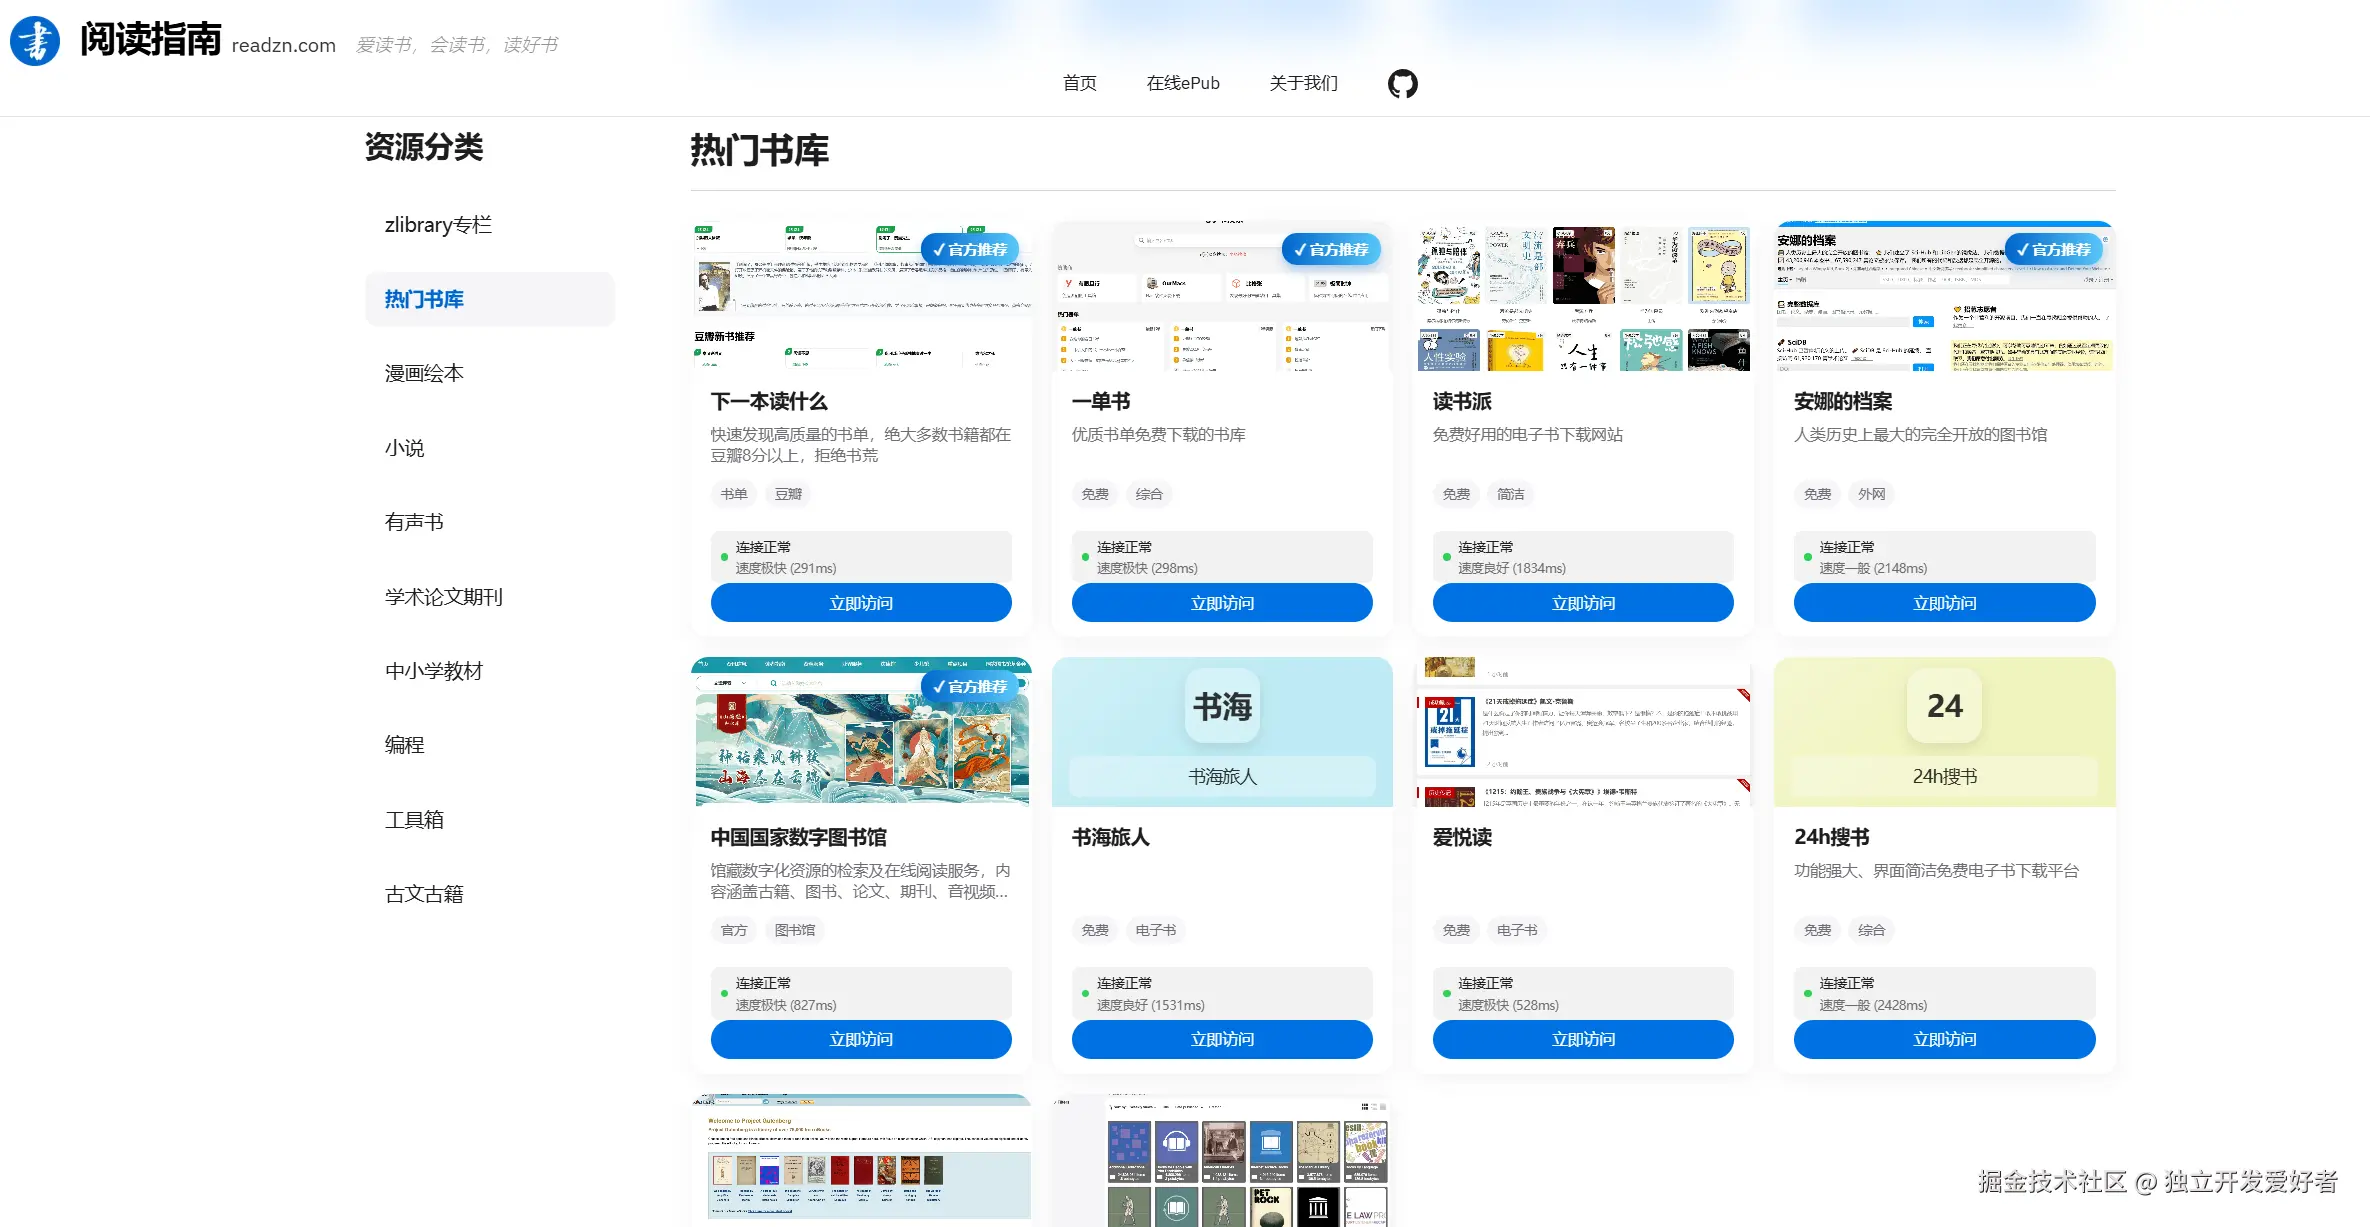Open Project Gutenberg preview thumbnail at bottom
2370x1227 pixels.
pos(861,1160)
